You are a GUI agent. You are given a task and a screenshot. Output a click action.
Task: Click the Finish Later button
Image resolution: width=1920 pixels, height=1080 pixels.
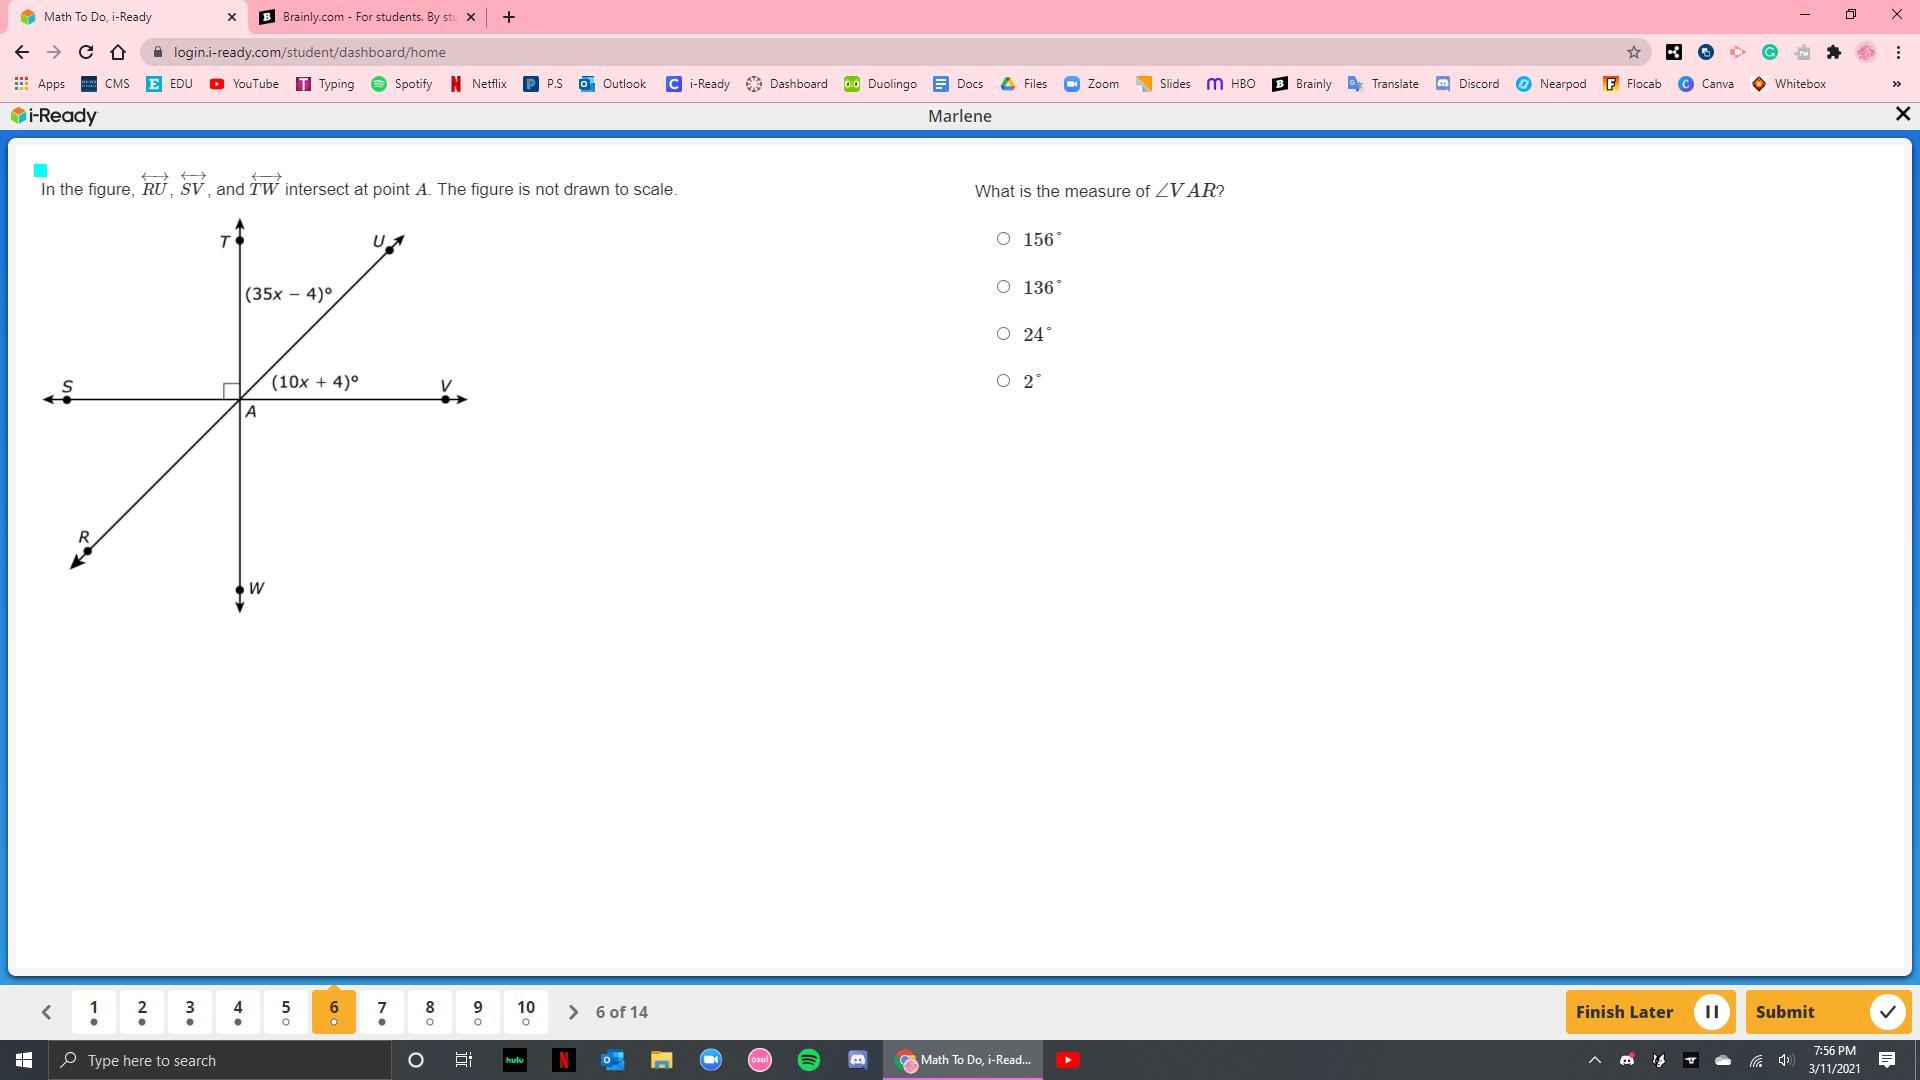coord(1649,1012)
